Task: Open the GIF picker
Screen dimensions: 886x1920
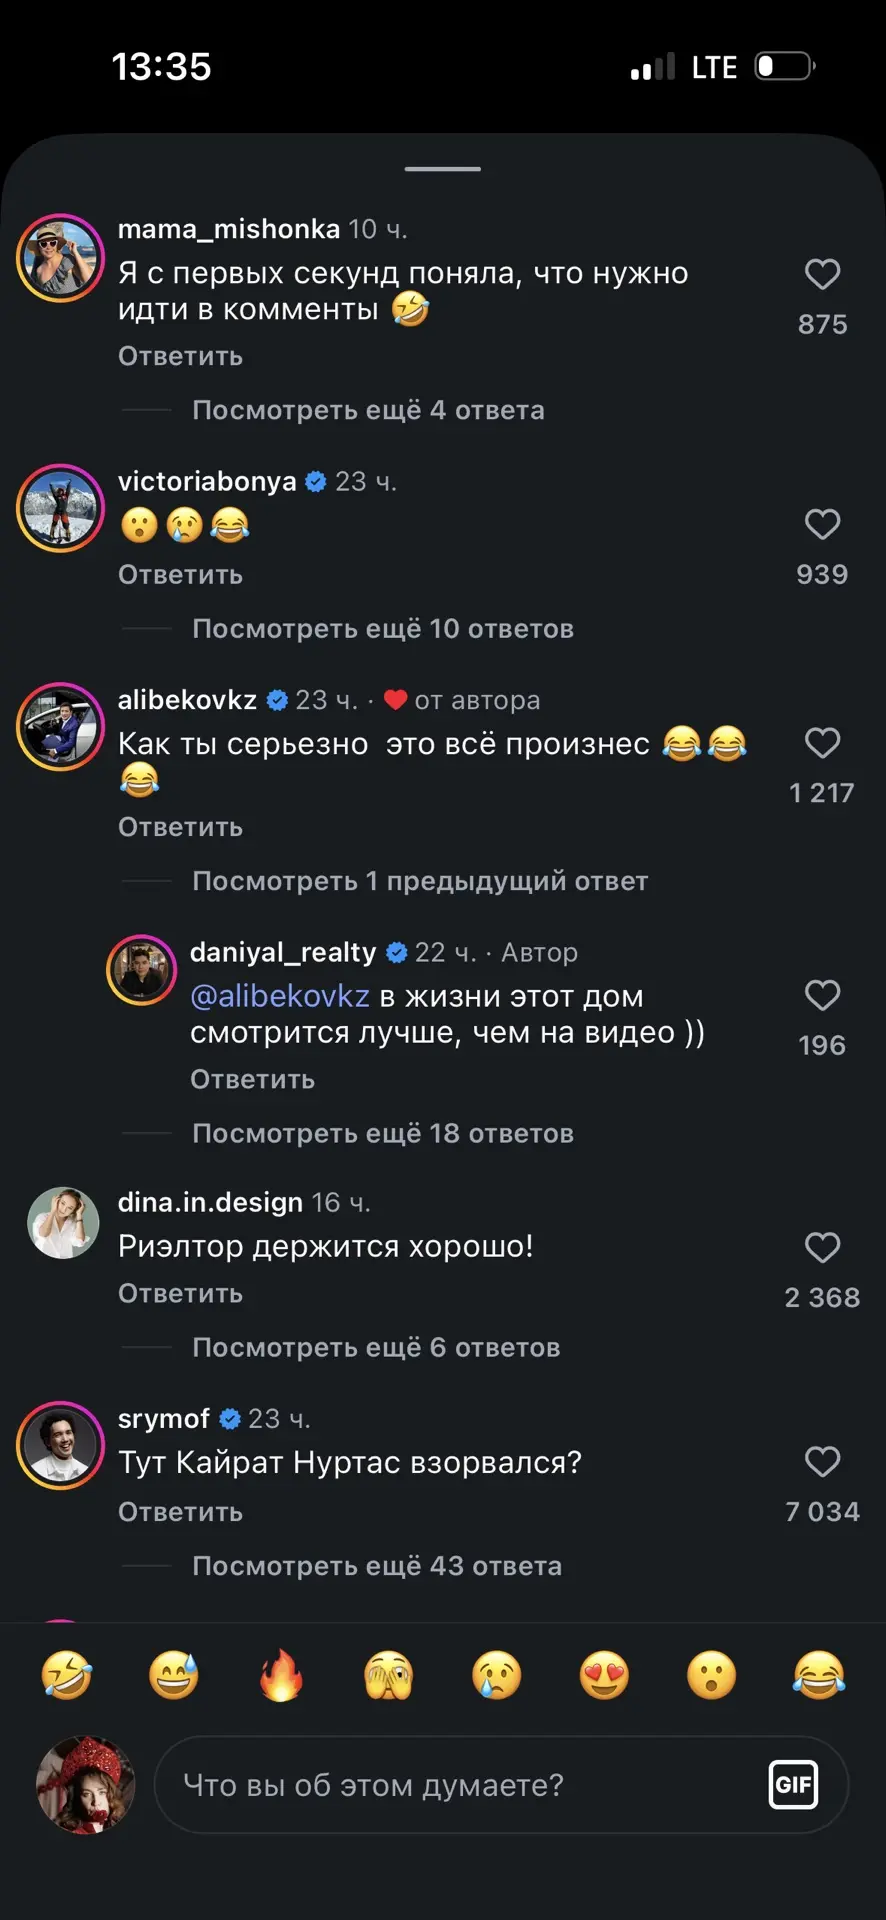Action: coord(793,1785)
